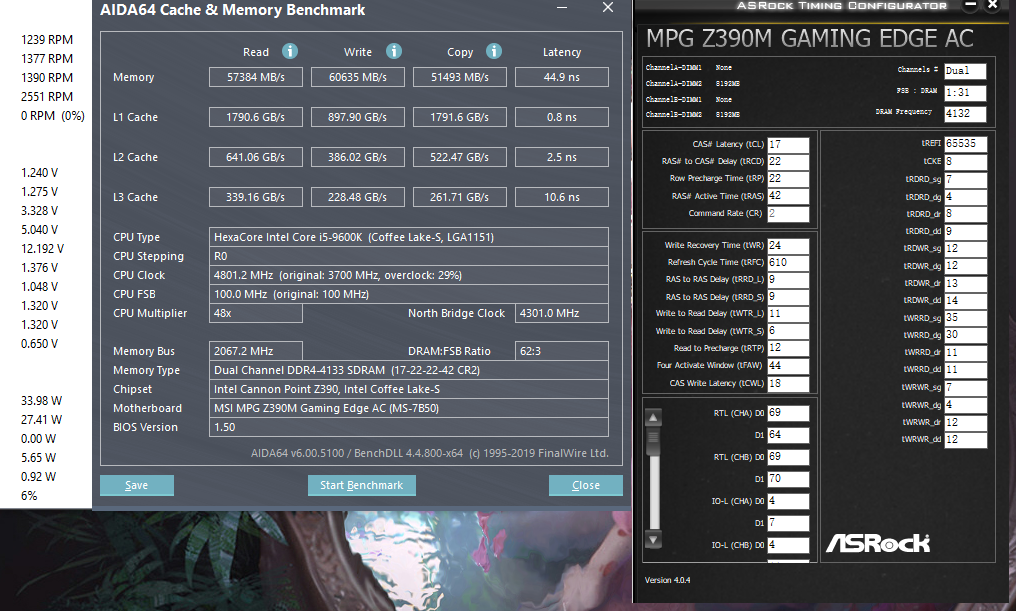Click the info icon next to Read
1016x611 pixels.
289,52
